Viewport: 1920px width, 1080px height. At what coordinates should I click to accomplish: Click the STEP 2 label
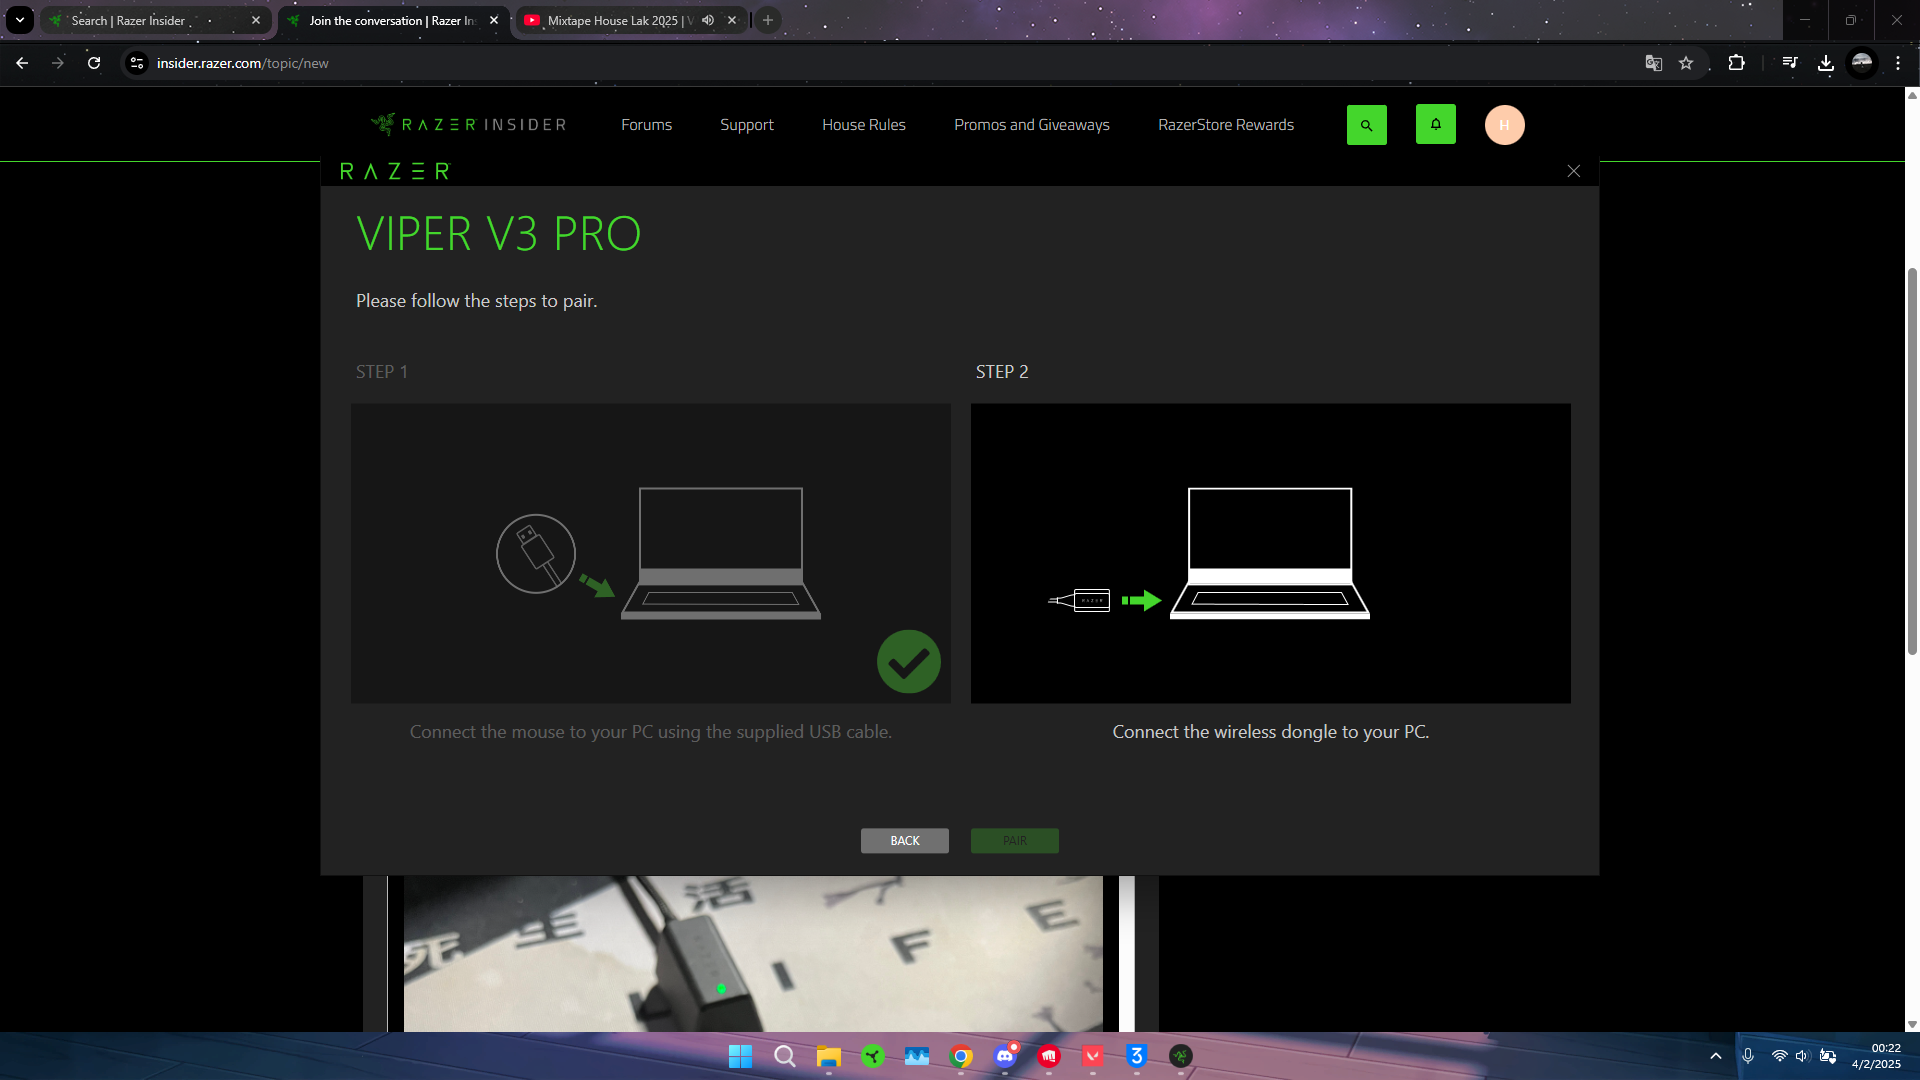coord(1002,372)
